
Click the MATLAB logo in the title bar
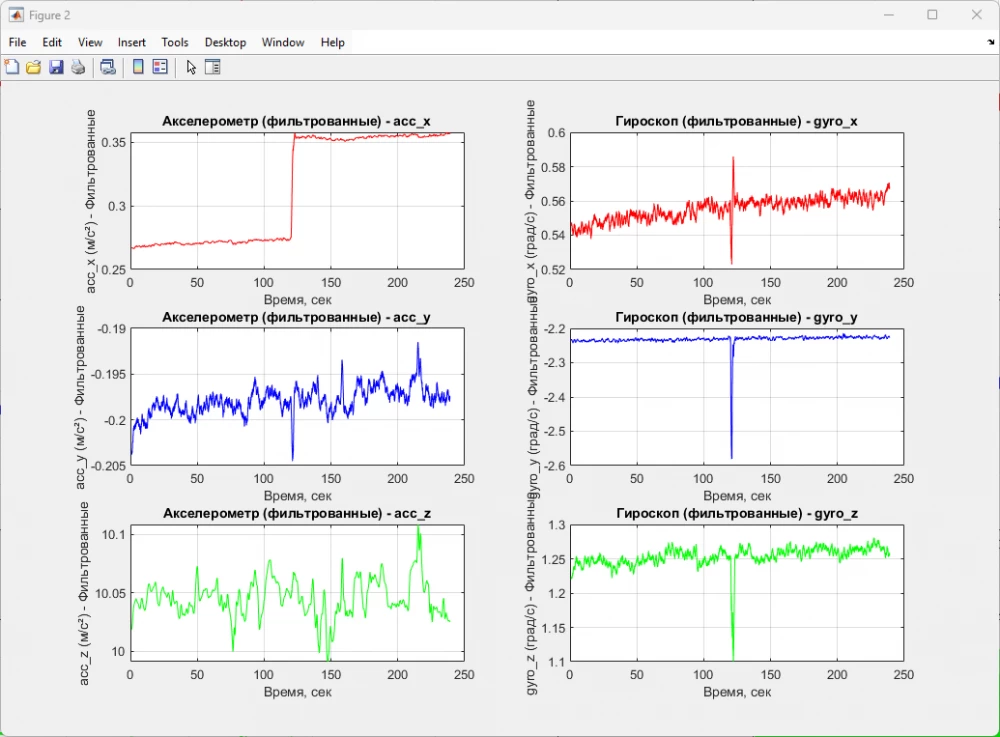pos(14,14)
